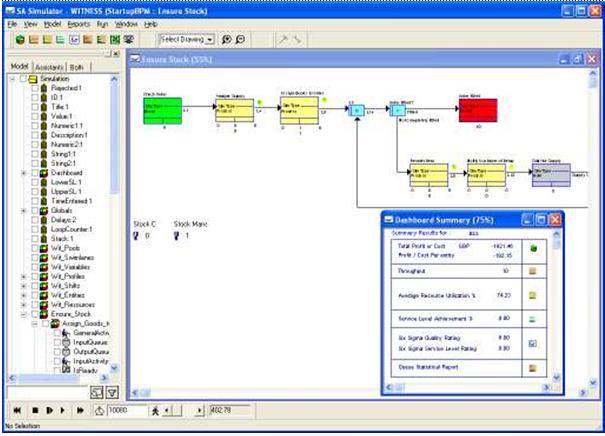Collapse the Ensure_Stock tree node
This screenshot has height=436, width=605.
pos(24,314)
